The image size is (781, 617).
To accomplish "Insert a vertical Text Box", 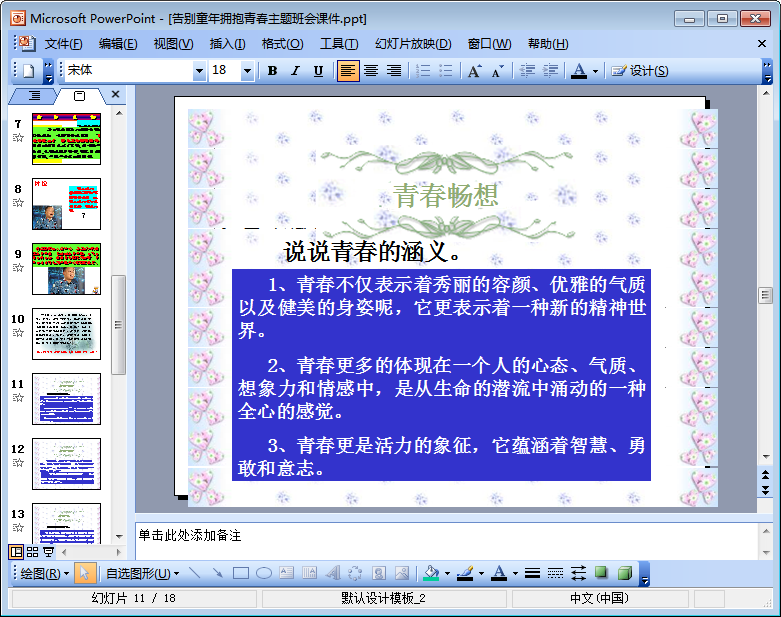I will 309,574.
